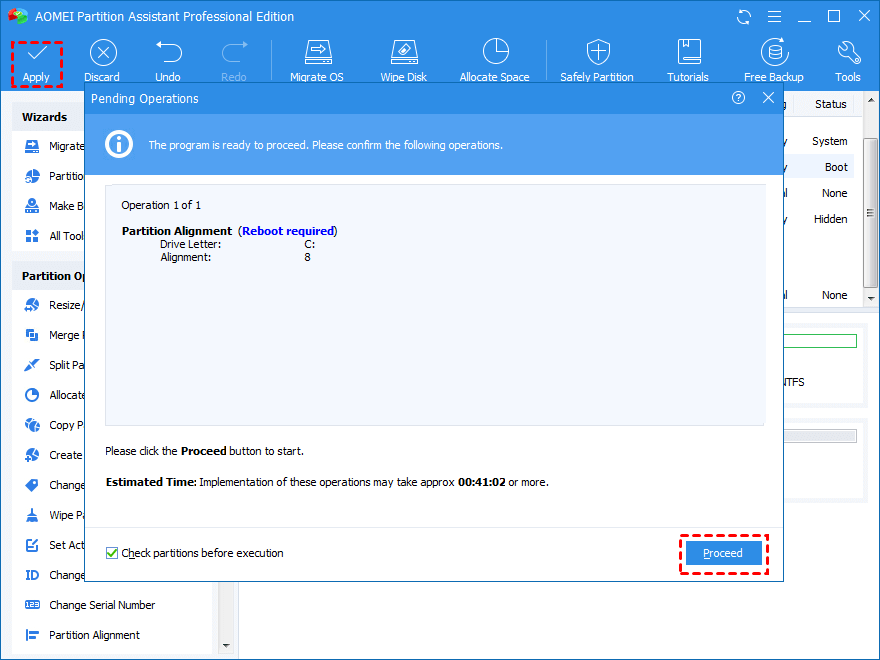The width and height of the screenshot is (880, 660).
Task: Open the Migrate OS tool
Action: 317,61
